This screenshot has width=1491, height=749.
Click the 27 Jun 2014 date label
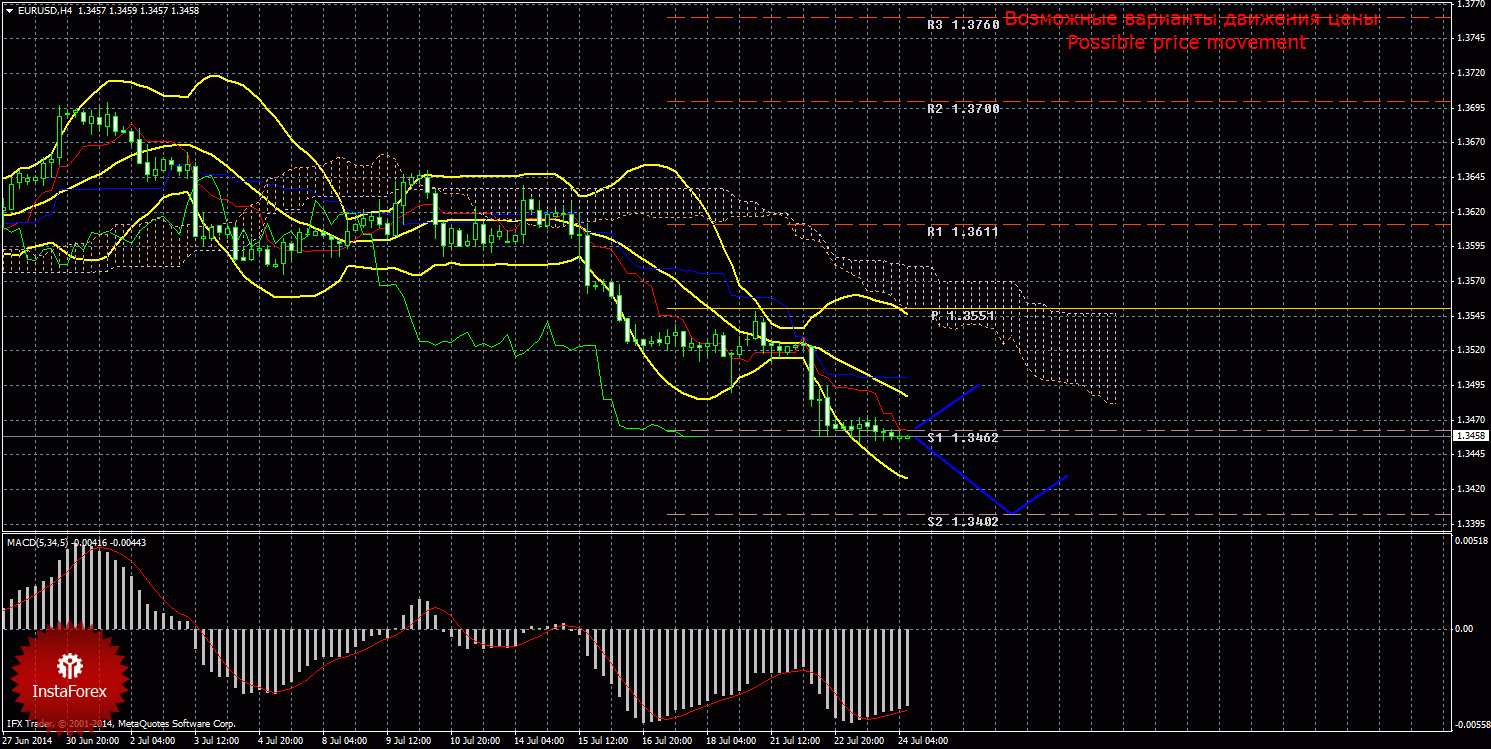[26, 742]
